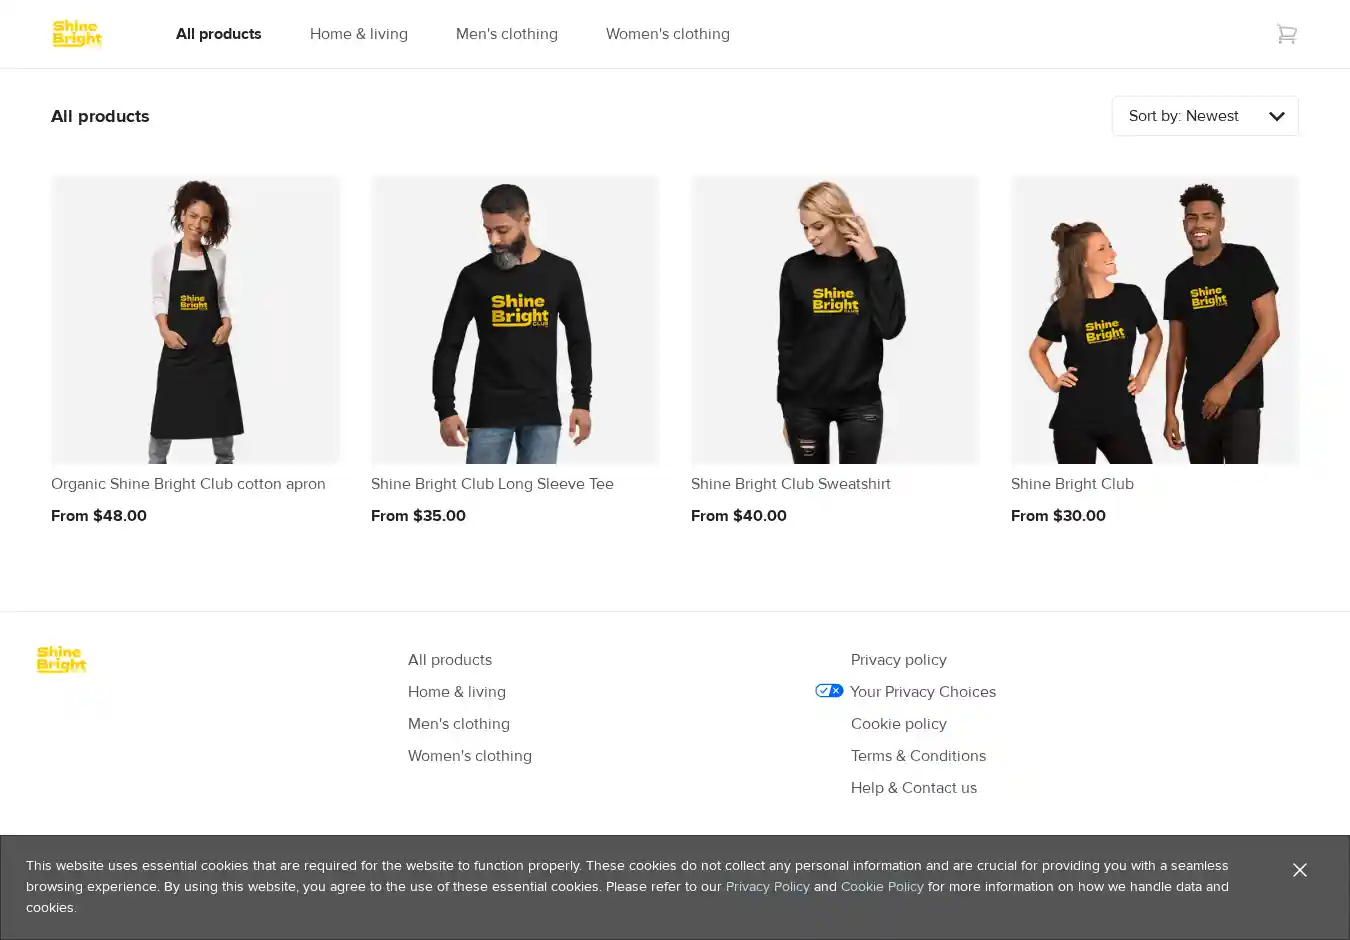Viewport: 1350px width, 940px height.
Task: Click Your Privacy Choices footer link
Action: [922, 692]
